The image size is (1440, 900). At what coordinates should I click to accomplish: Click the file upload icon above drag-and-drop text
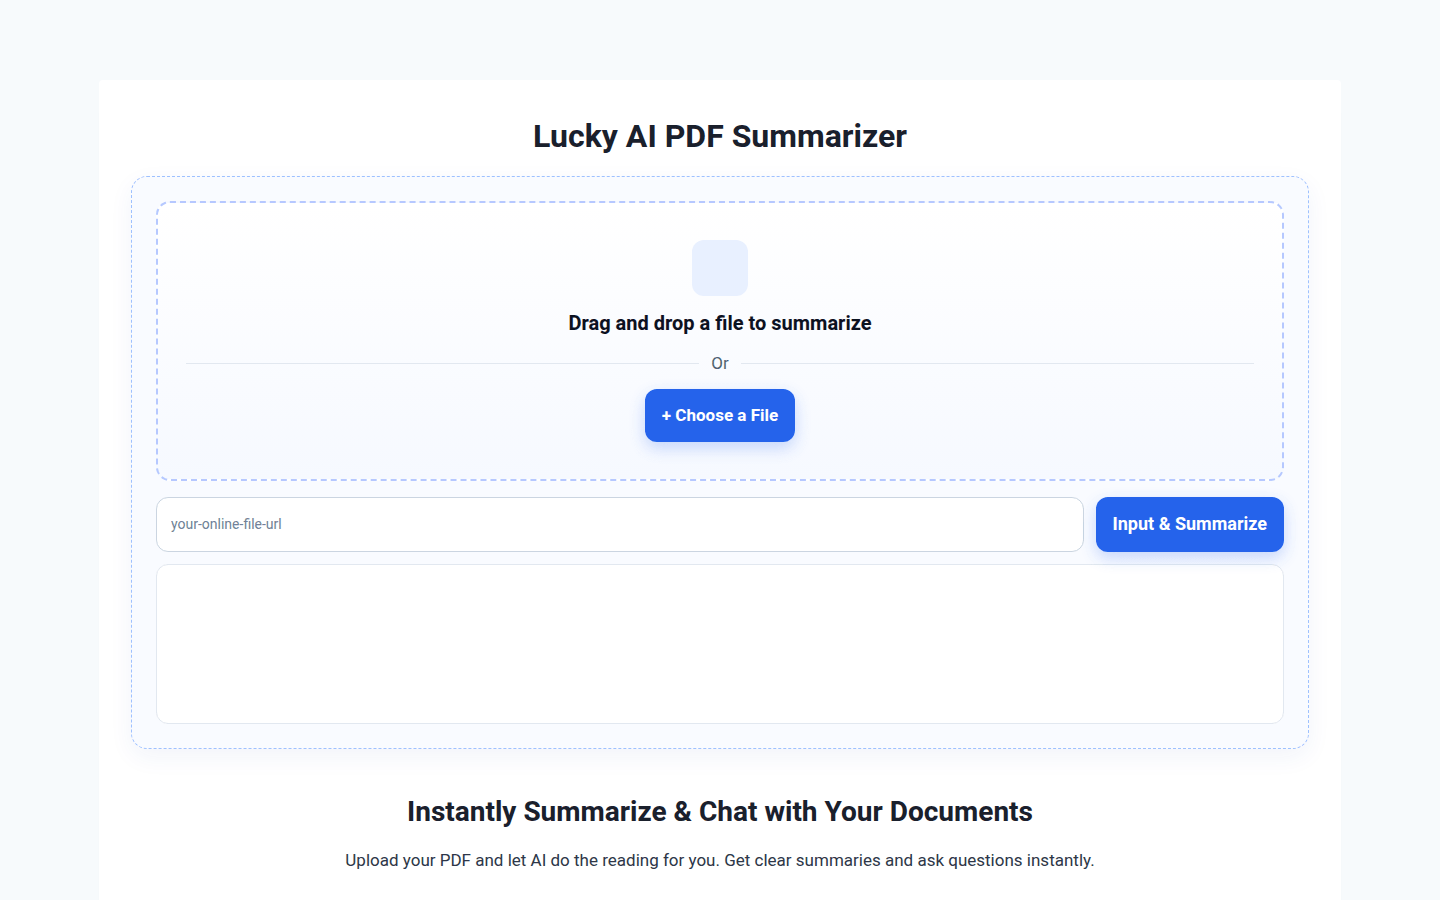[x=720, y=268]
